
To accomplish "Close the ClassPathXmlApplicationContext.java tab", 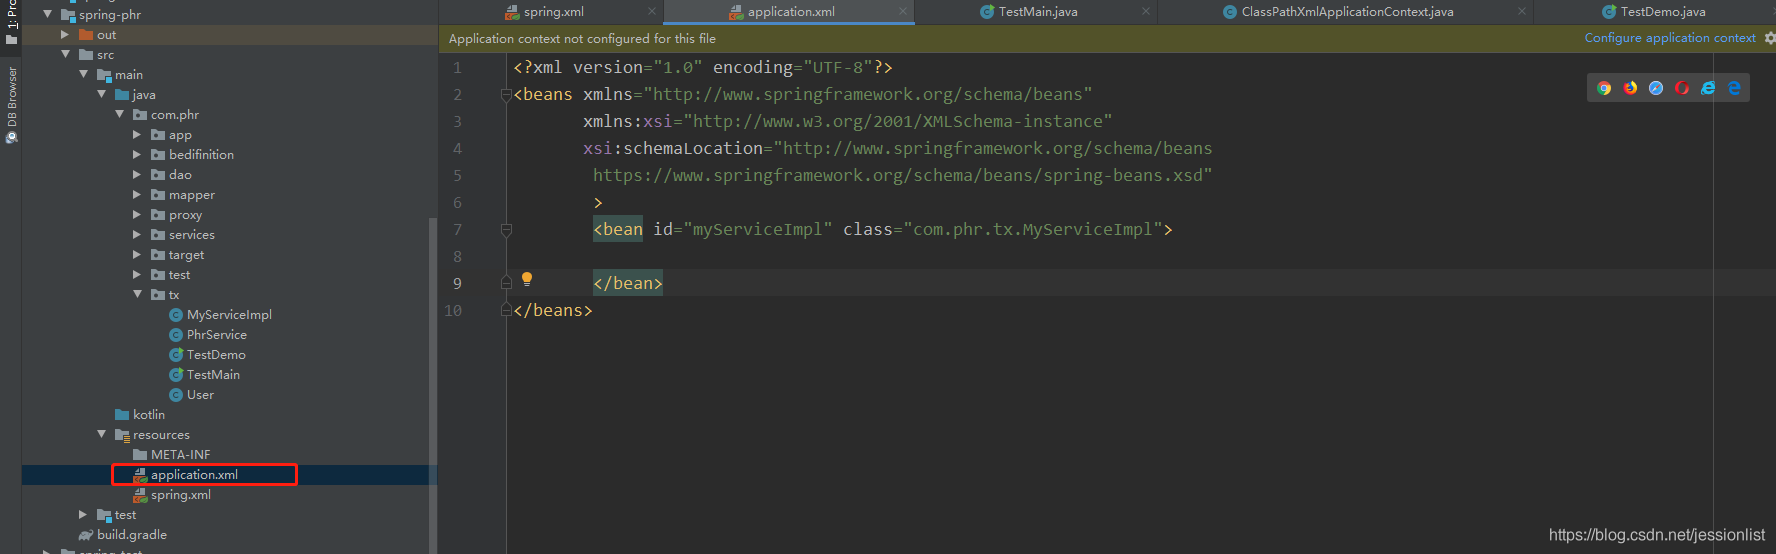I will tap(1522, 12).
